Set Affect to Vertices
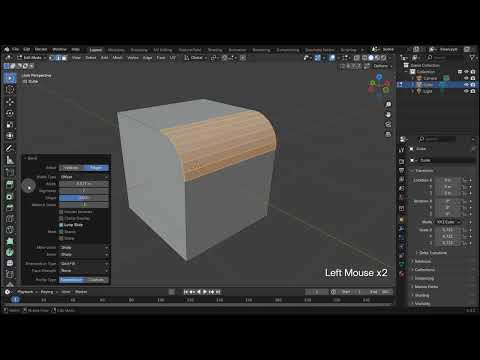Image resolution: width=480 pixels, height=360 pixels. pyautogui.click(x=71, y=168)
